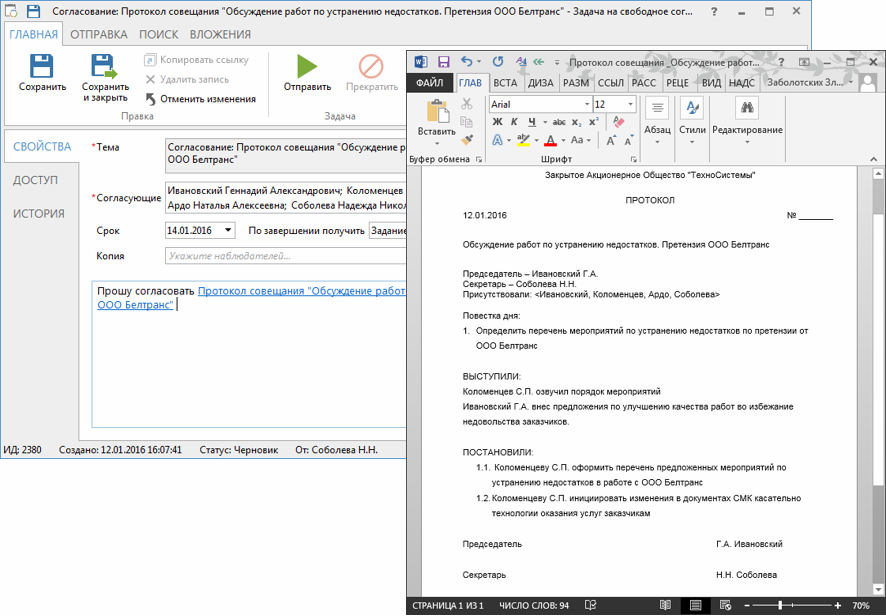Open Редактирование binoculars icon in Word

tap(747, 108)
